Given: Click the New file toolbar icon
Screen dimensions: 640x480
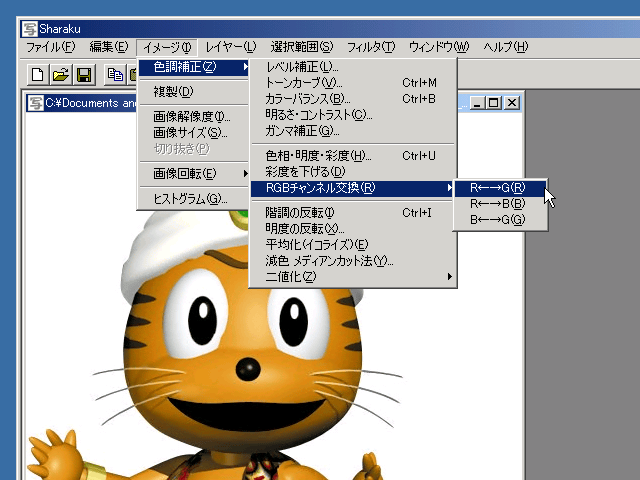Looking at the screenshot, I should click(38, 75).
